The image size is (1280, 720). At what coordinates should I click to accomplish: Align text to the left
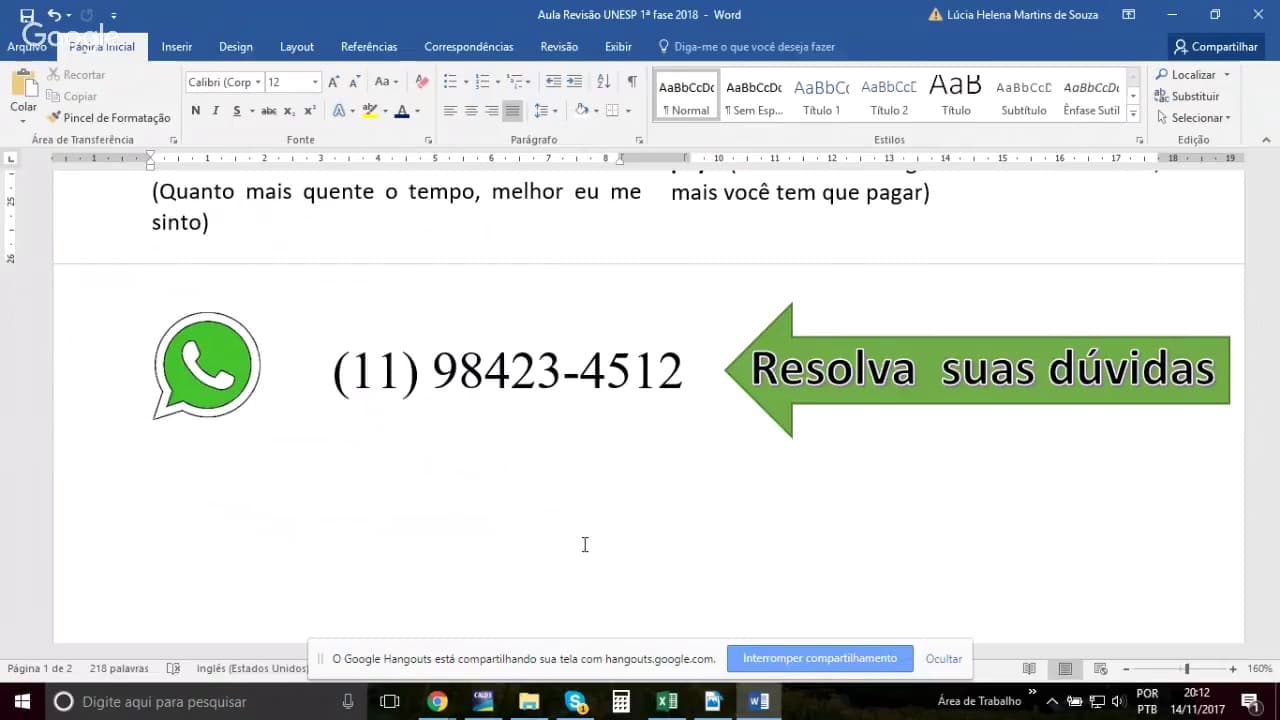(x=450, y=111)
